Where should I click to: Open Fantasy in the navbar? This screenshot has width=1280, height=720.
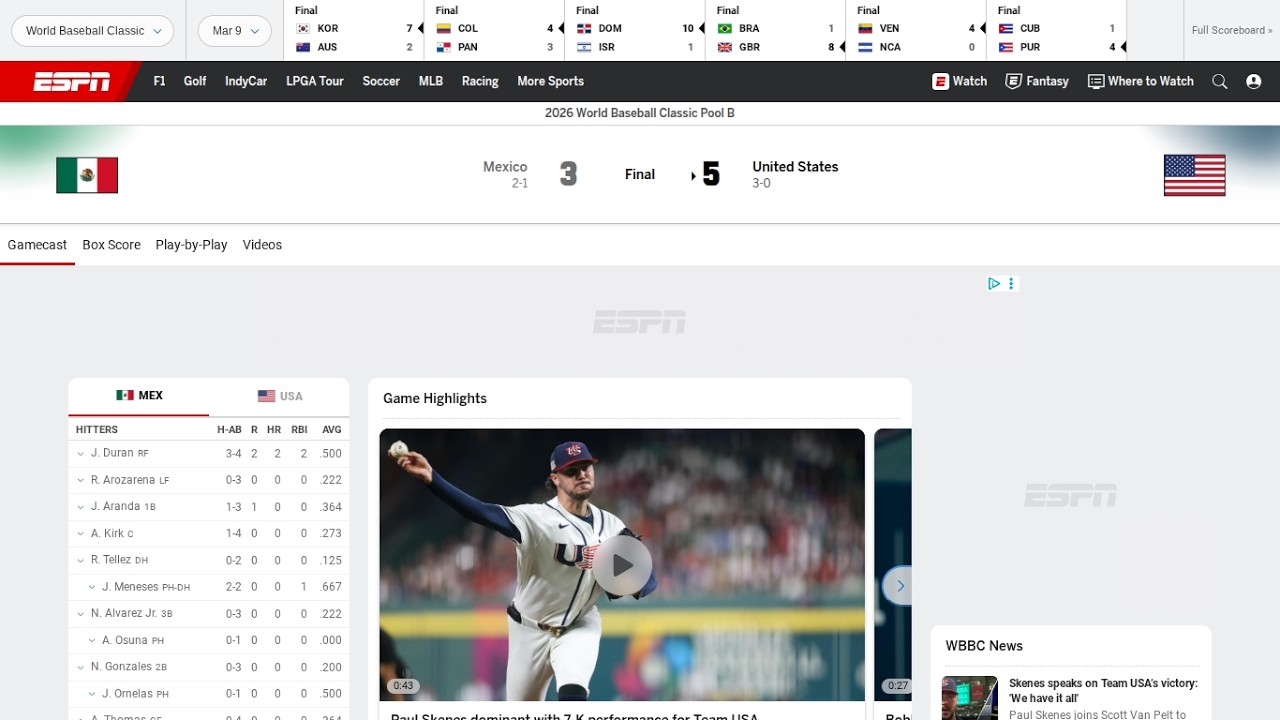pos(1037,82)
